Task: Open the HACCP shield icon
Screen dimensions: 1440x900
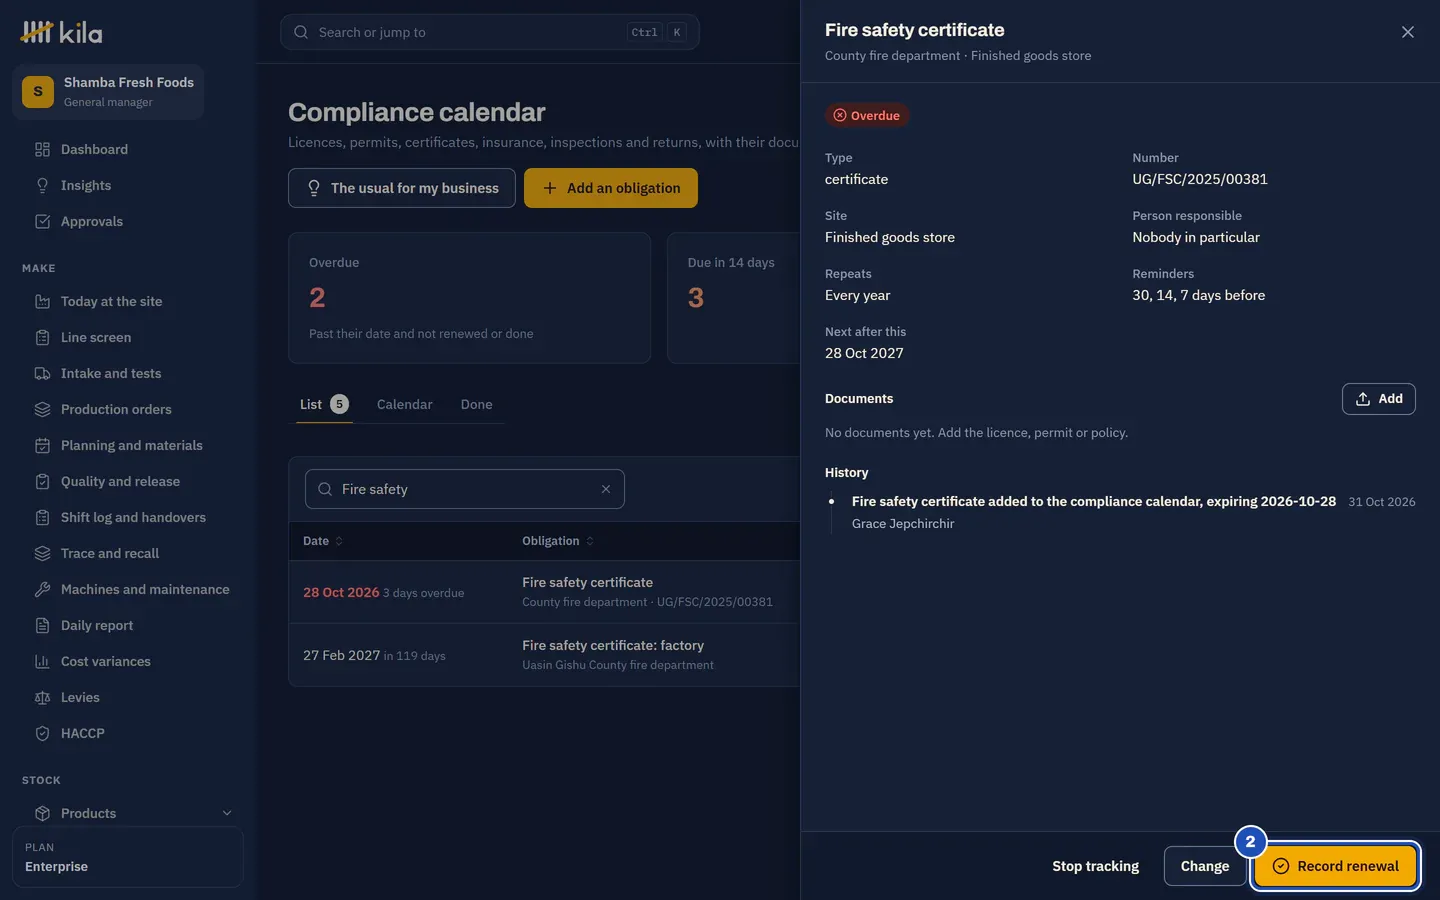Action: tap(42, 733)
